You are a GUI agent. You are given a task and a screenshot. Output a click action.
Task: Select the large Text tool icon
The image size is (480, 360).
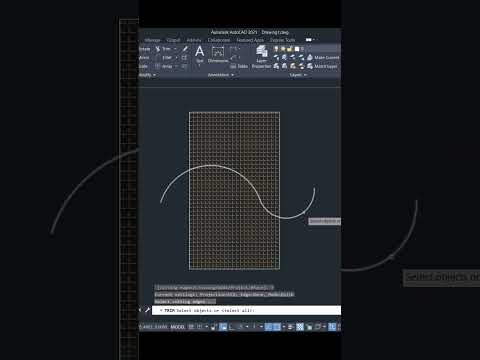[199, 51]
